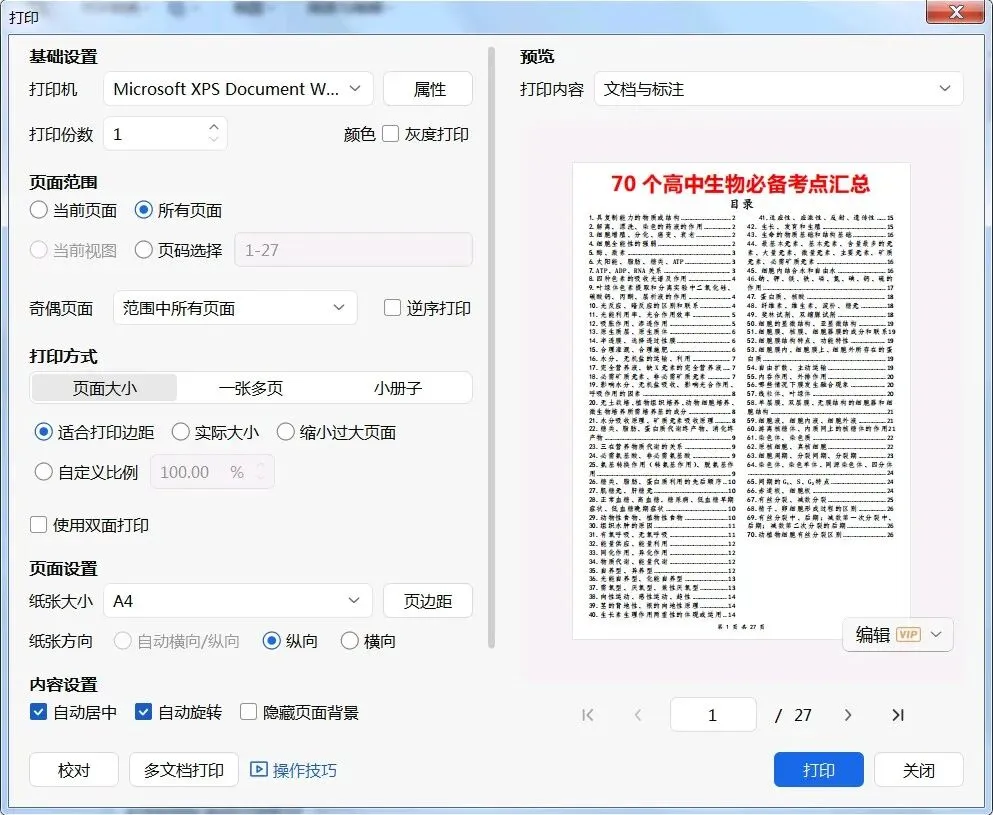
Task: Uncheck 自动旋转 checkbox
Action: pyautogui.click(x=143, y=712)
